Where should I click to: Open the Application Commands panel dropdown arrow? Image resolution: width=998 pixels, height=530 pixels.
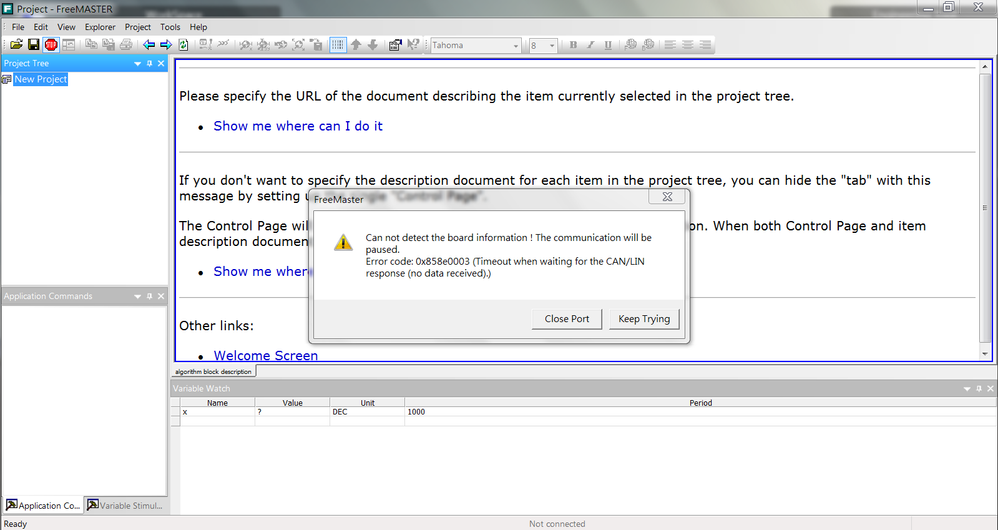click(137, 296)
